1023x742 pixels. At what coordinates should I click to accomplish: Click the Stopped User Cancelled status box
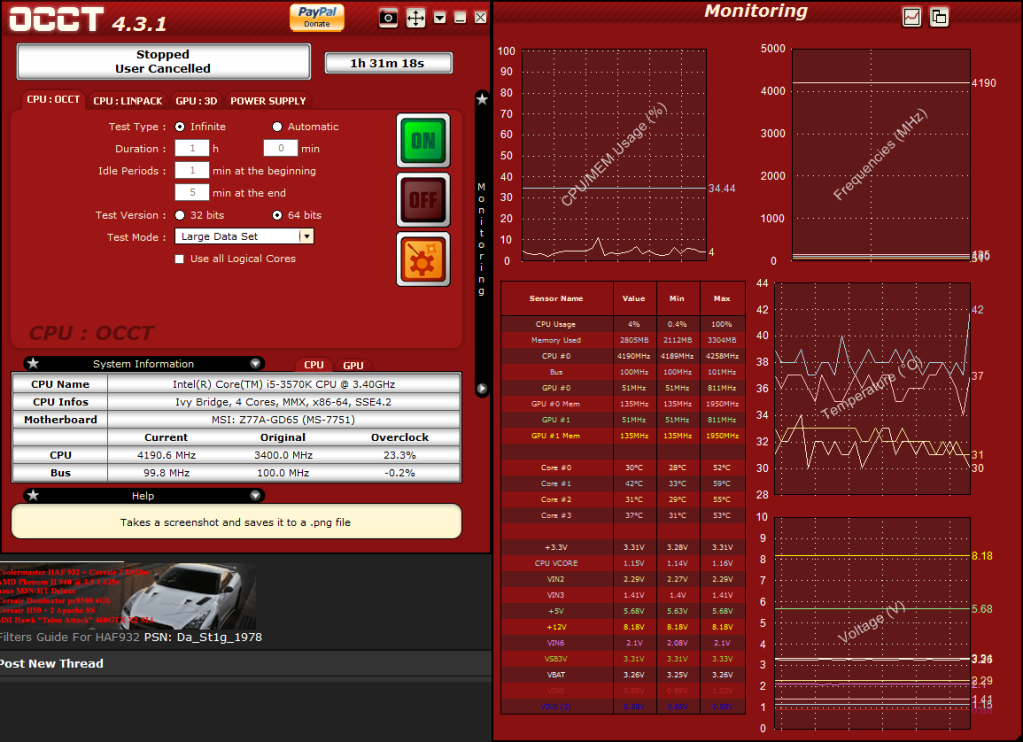[x=163, y=61]
